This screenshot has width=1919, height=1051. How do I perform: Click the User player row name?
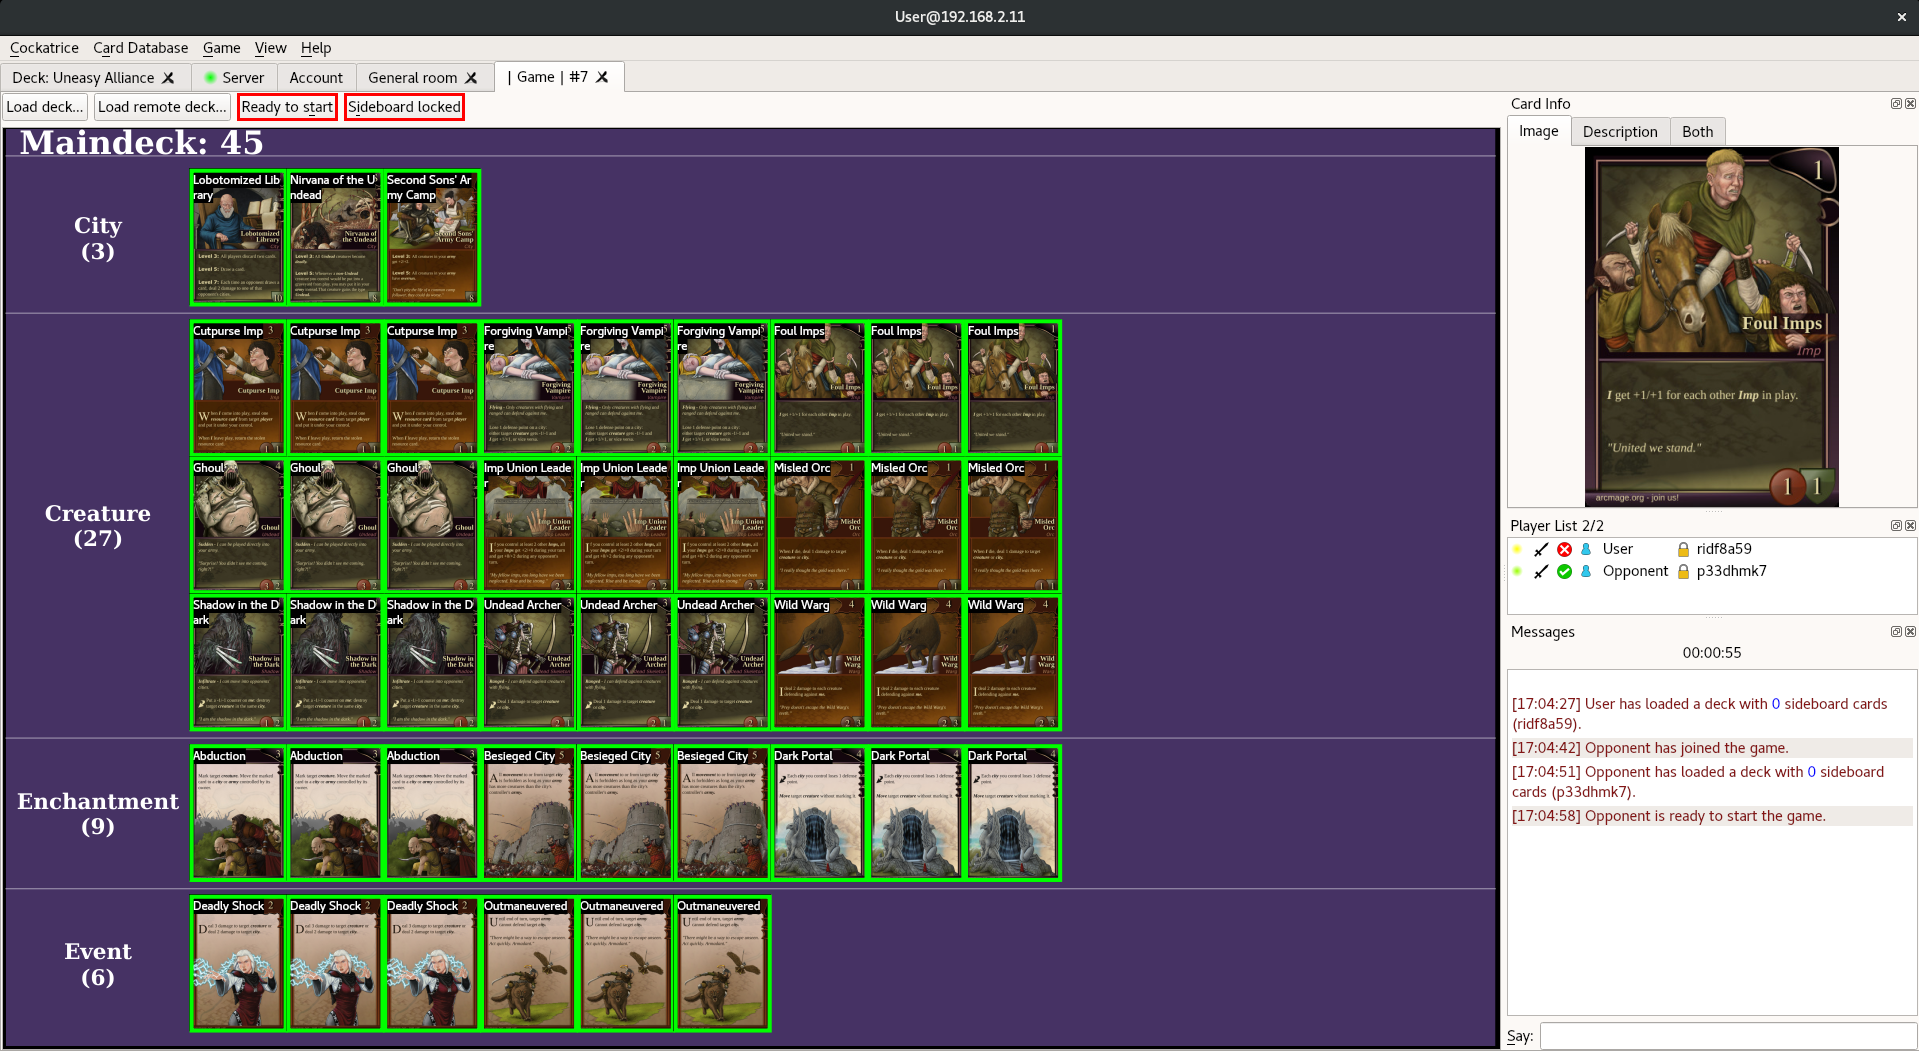point(1617,549)
